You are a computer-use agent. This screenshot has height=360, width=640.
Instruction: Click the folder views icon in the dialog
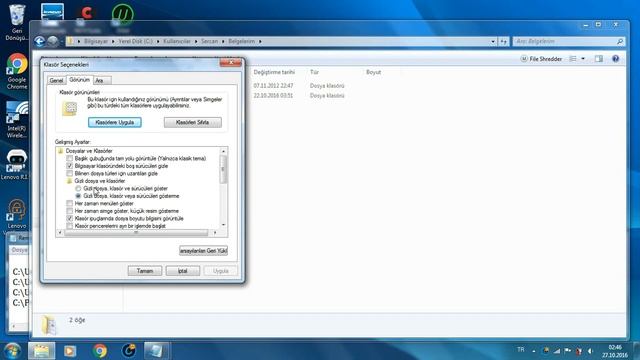pyautogui.click(x=69, y=109)
